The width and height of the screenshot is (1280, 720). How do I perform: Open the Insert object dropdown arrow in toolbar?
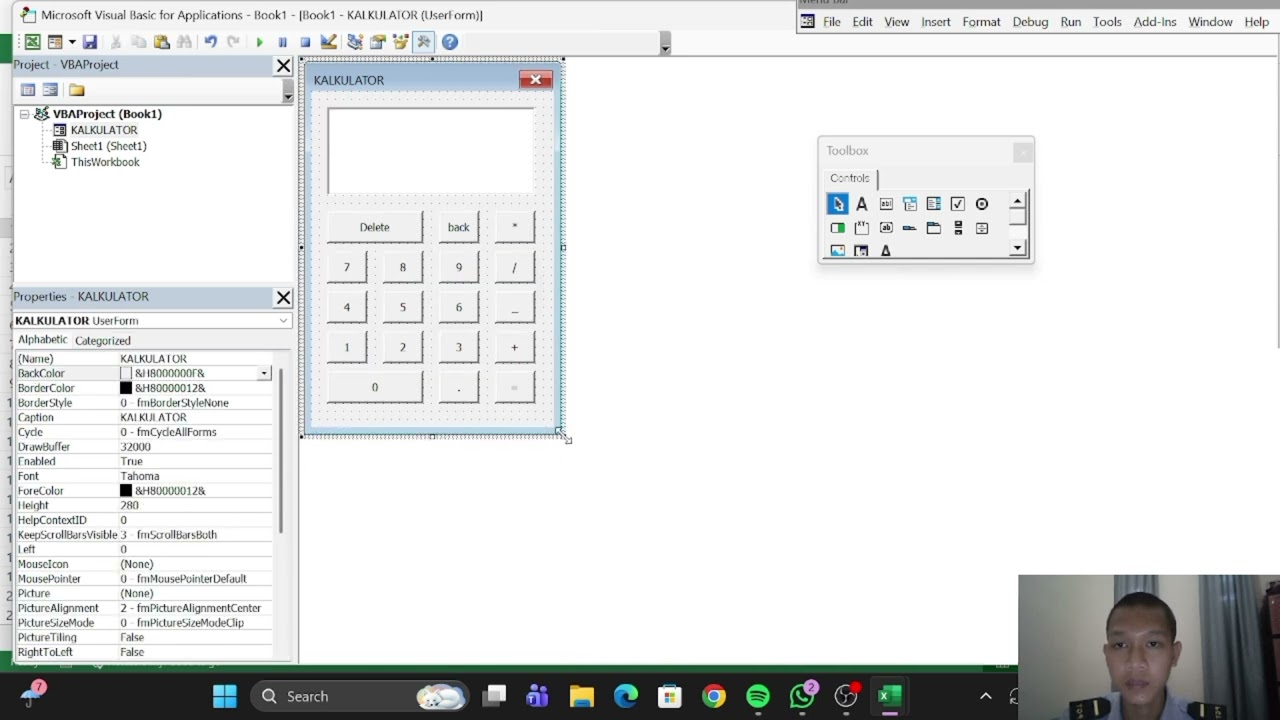click(71, 42)
